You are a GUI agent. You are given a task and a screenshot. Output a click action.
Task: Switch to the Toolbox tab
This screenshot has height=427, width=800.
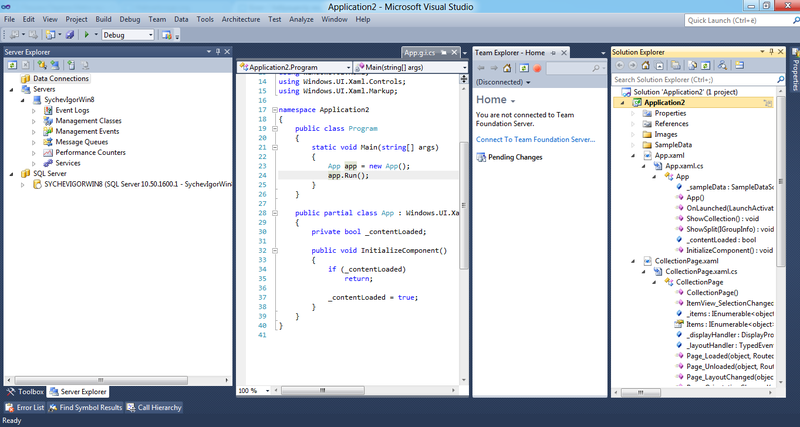(26, 392)
